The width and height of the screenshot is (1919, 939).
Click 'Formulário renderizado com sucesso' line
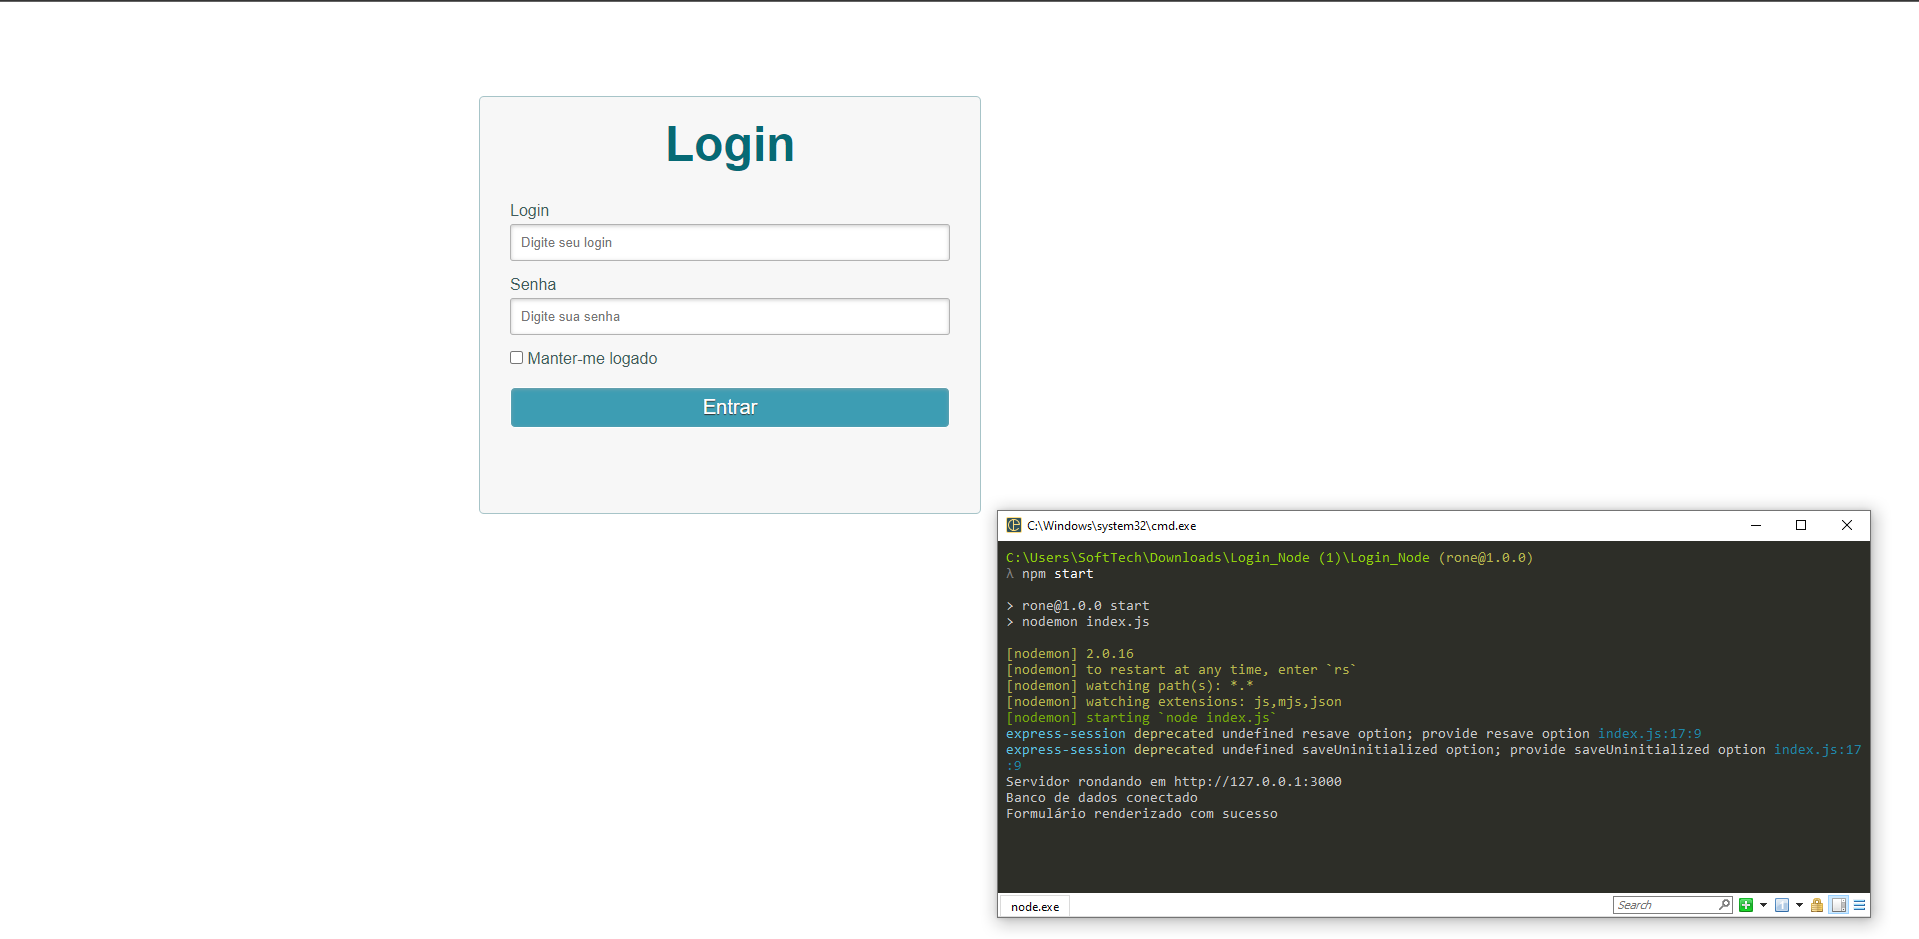1141,813
